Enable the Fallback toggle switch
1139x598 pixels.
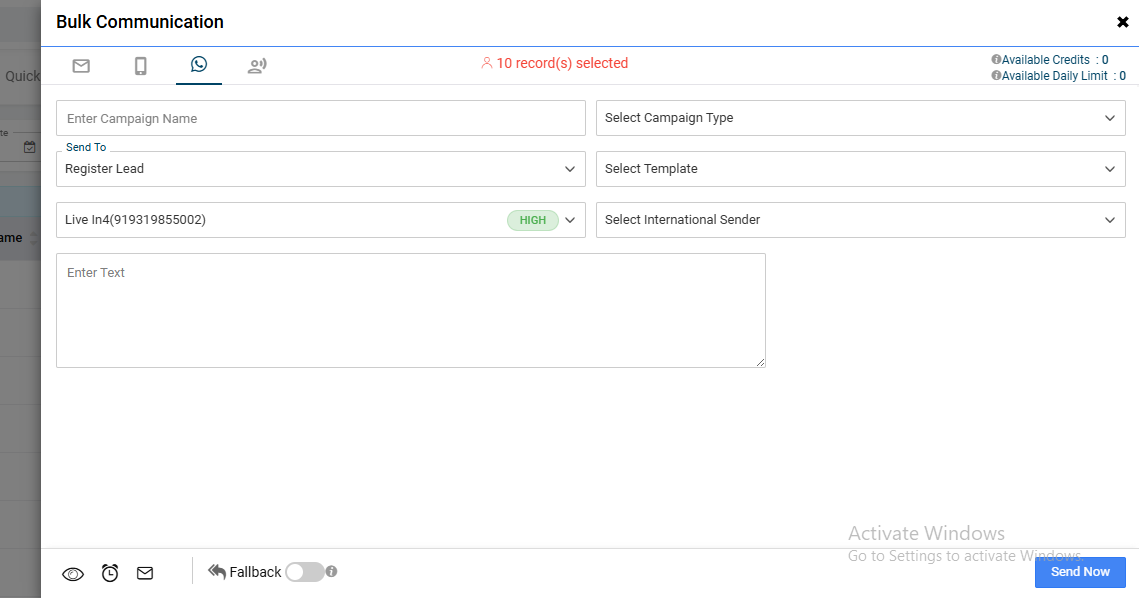click(x=304, y=572)
